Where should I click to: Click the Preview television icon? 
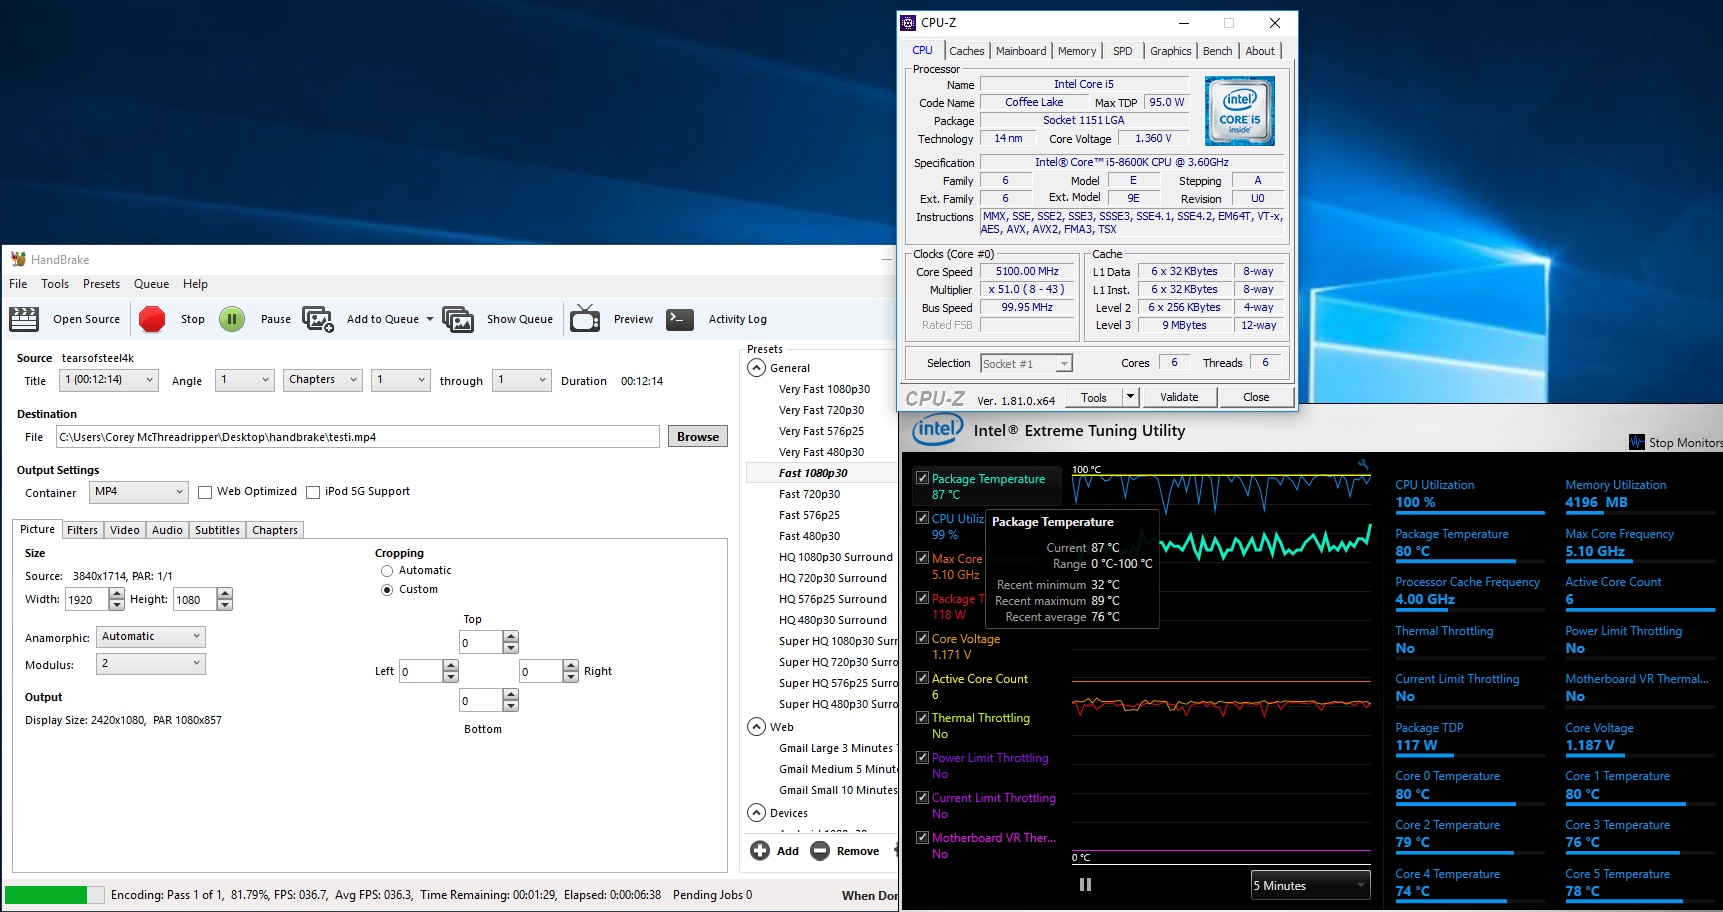click(x=585, y=319)
